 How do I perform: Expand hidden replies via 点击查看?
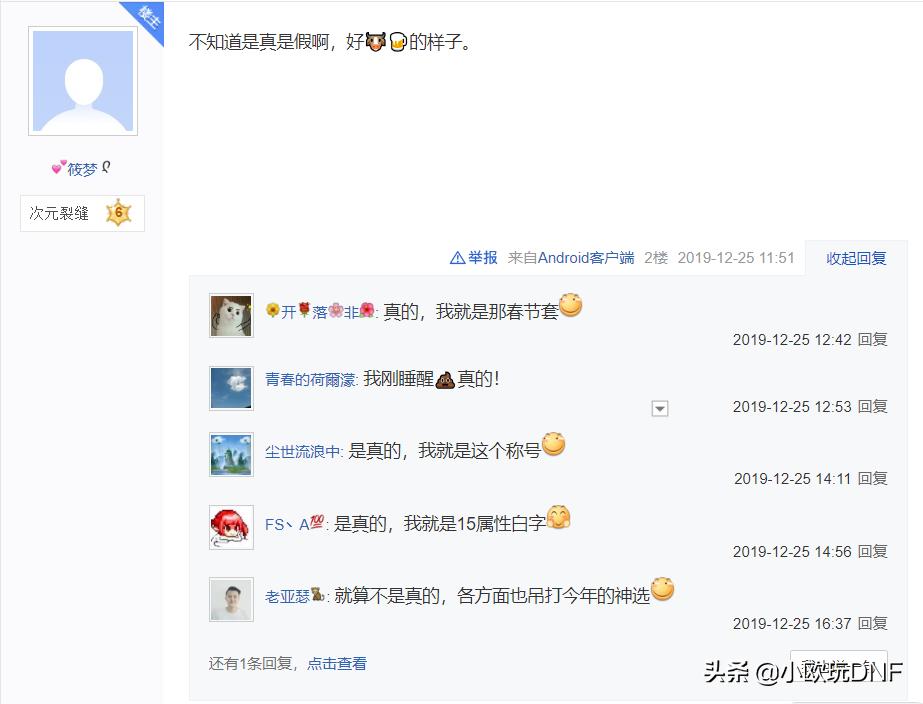337,663
